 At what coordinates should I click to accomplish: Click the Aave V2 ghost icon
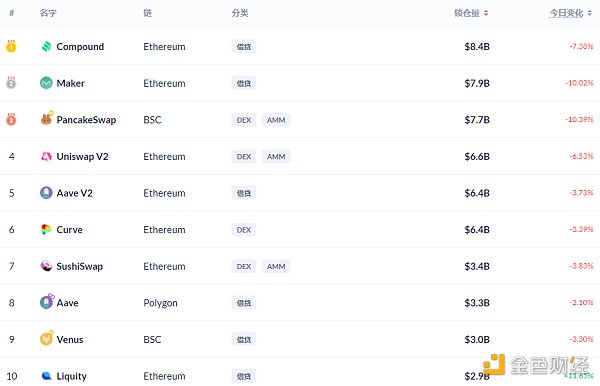46,193
